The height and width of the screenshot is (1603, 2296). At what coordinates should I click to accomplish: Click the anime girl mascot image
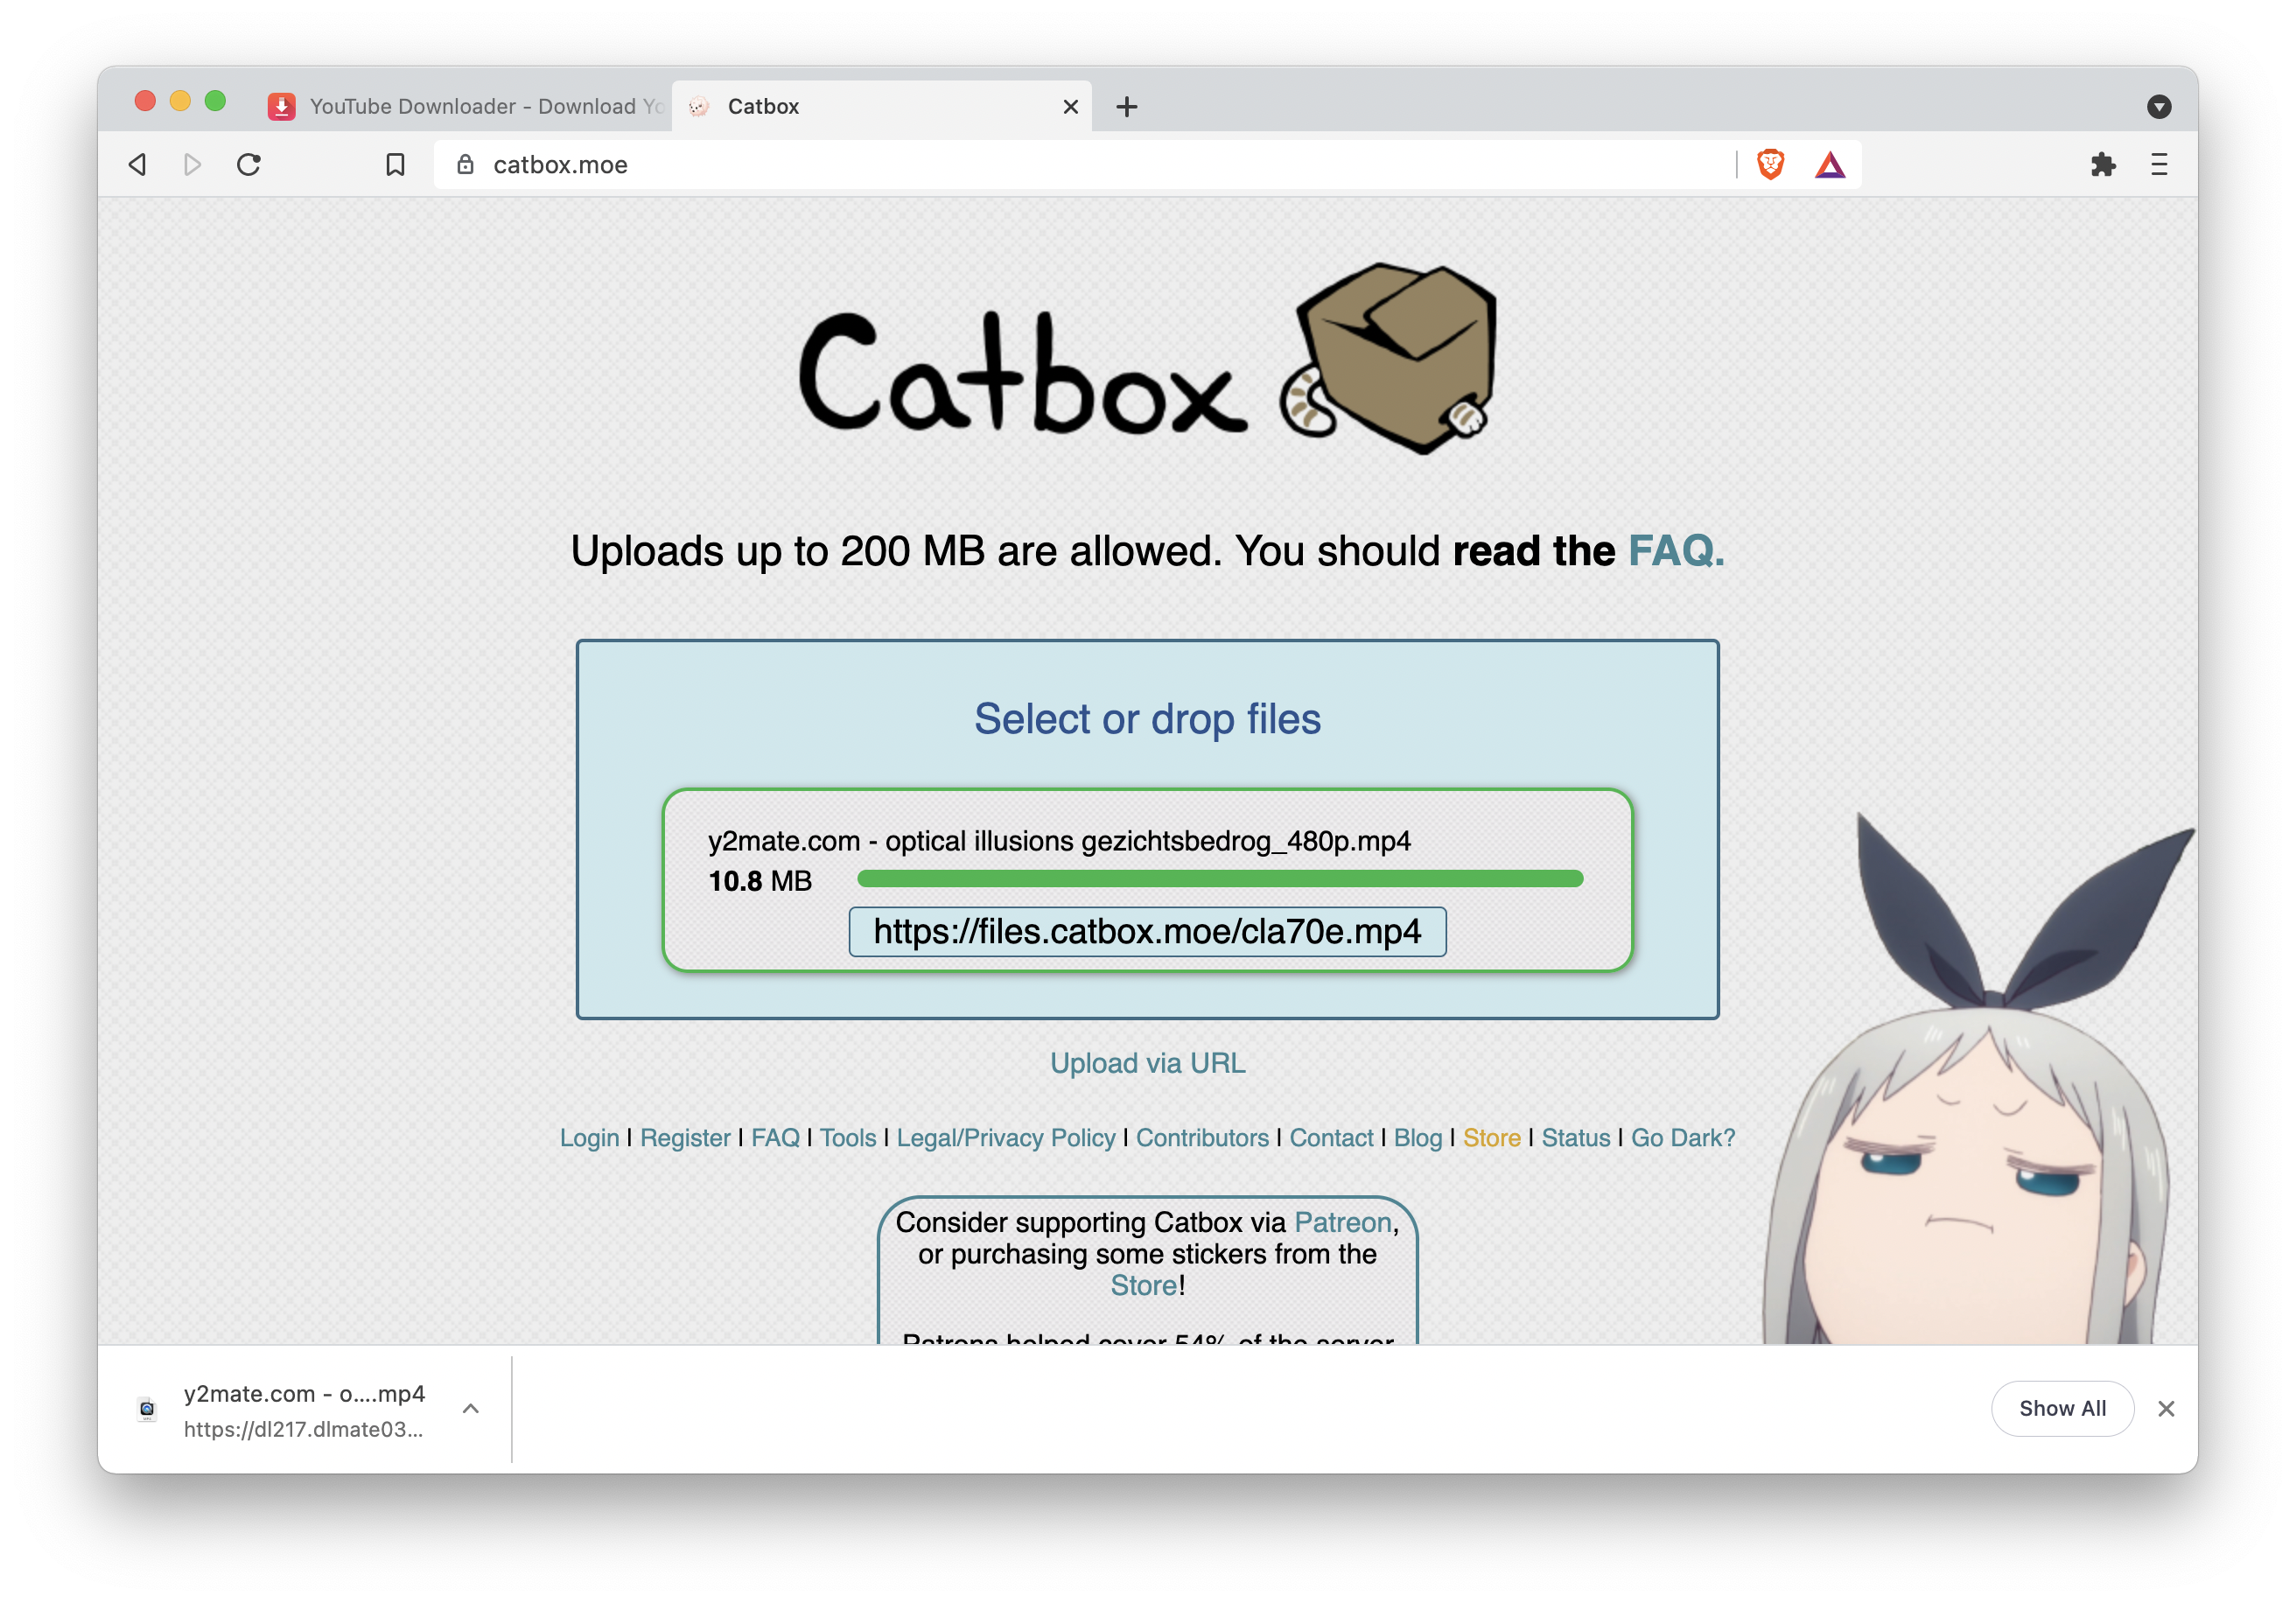click(x=1978, y=1078)
